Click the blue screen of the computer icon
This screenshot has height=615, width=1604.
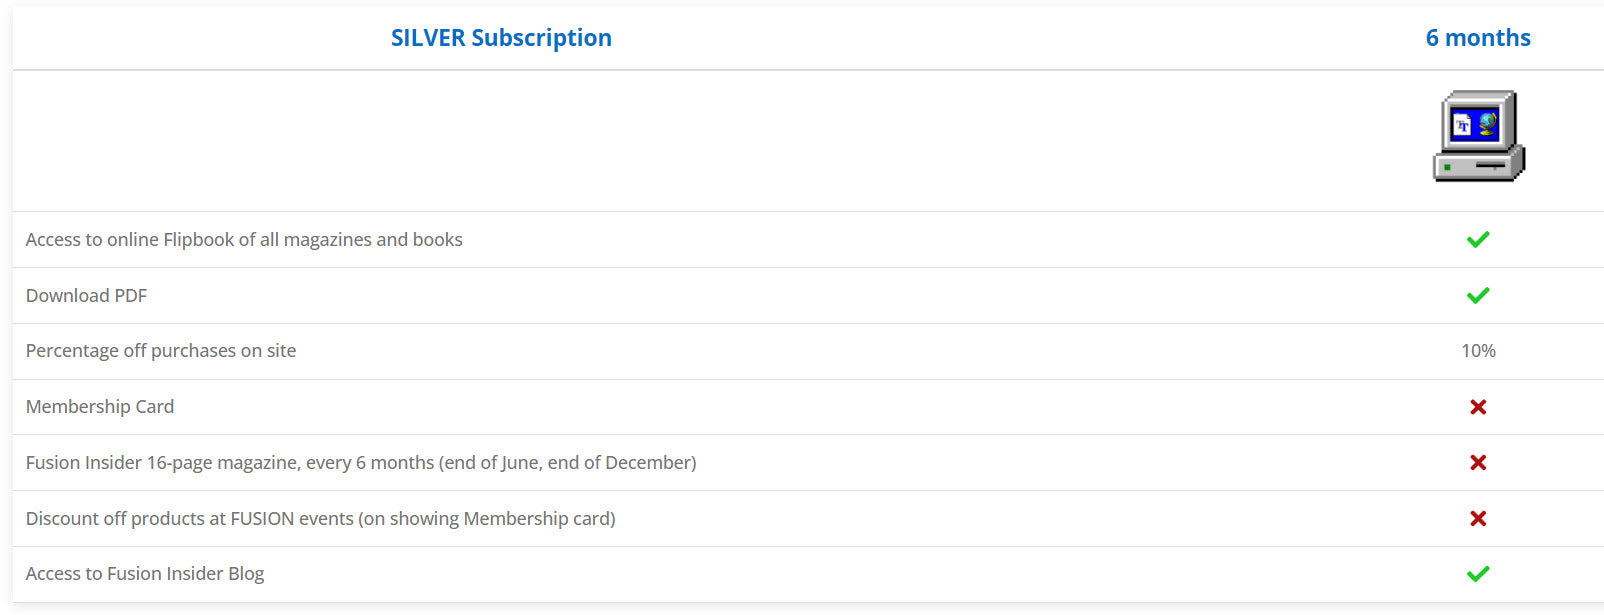[1475, 124]
